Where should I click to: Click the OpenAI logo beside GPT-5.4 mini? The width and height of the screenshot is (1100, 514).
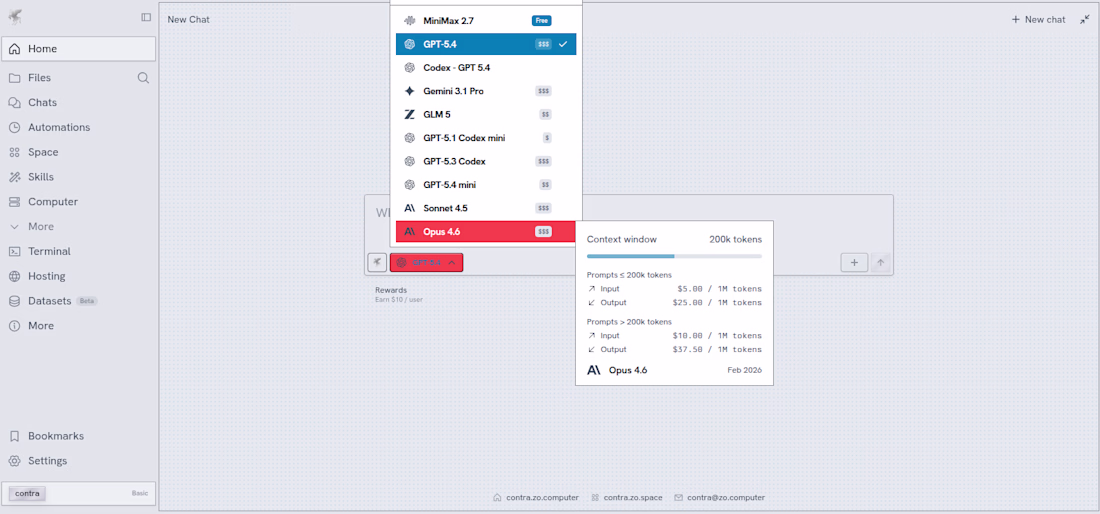410,184
